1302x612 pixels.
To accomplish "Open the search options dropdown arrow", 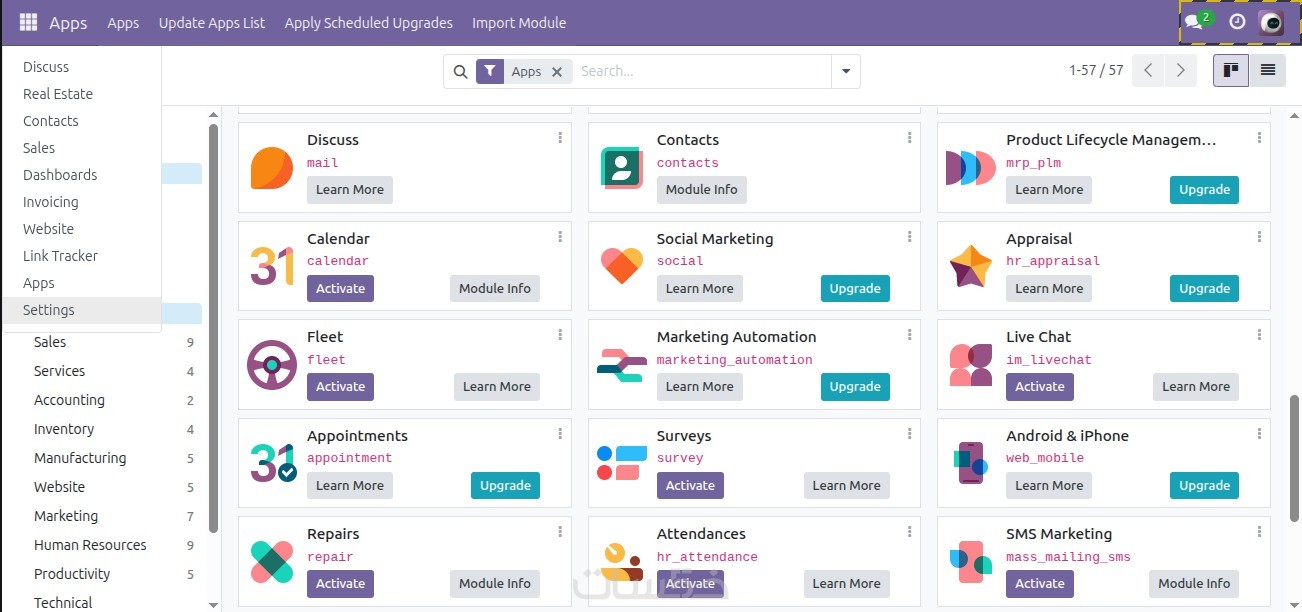I will coord(846,72).
